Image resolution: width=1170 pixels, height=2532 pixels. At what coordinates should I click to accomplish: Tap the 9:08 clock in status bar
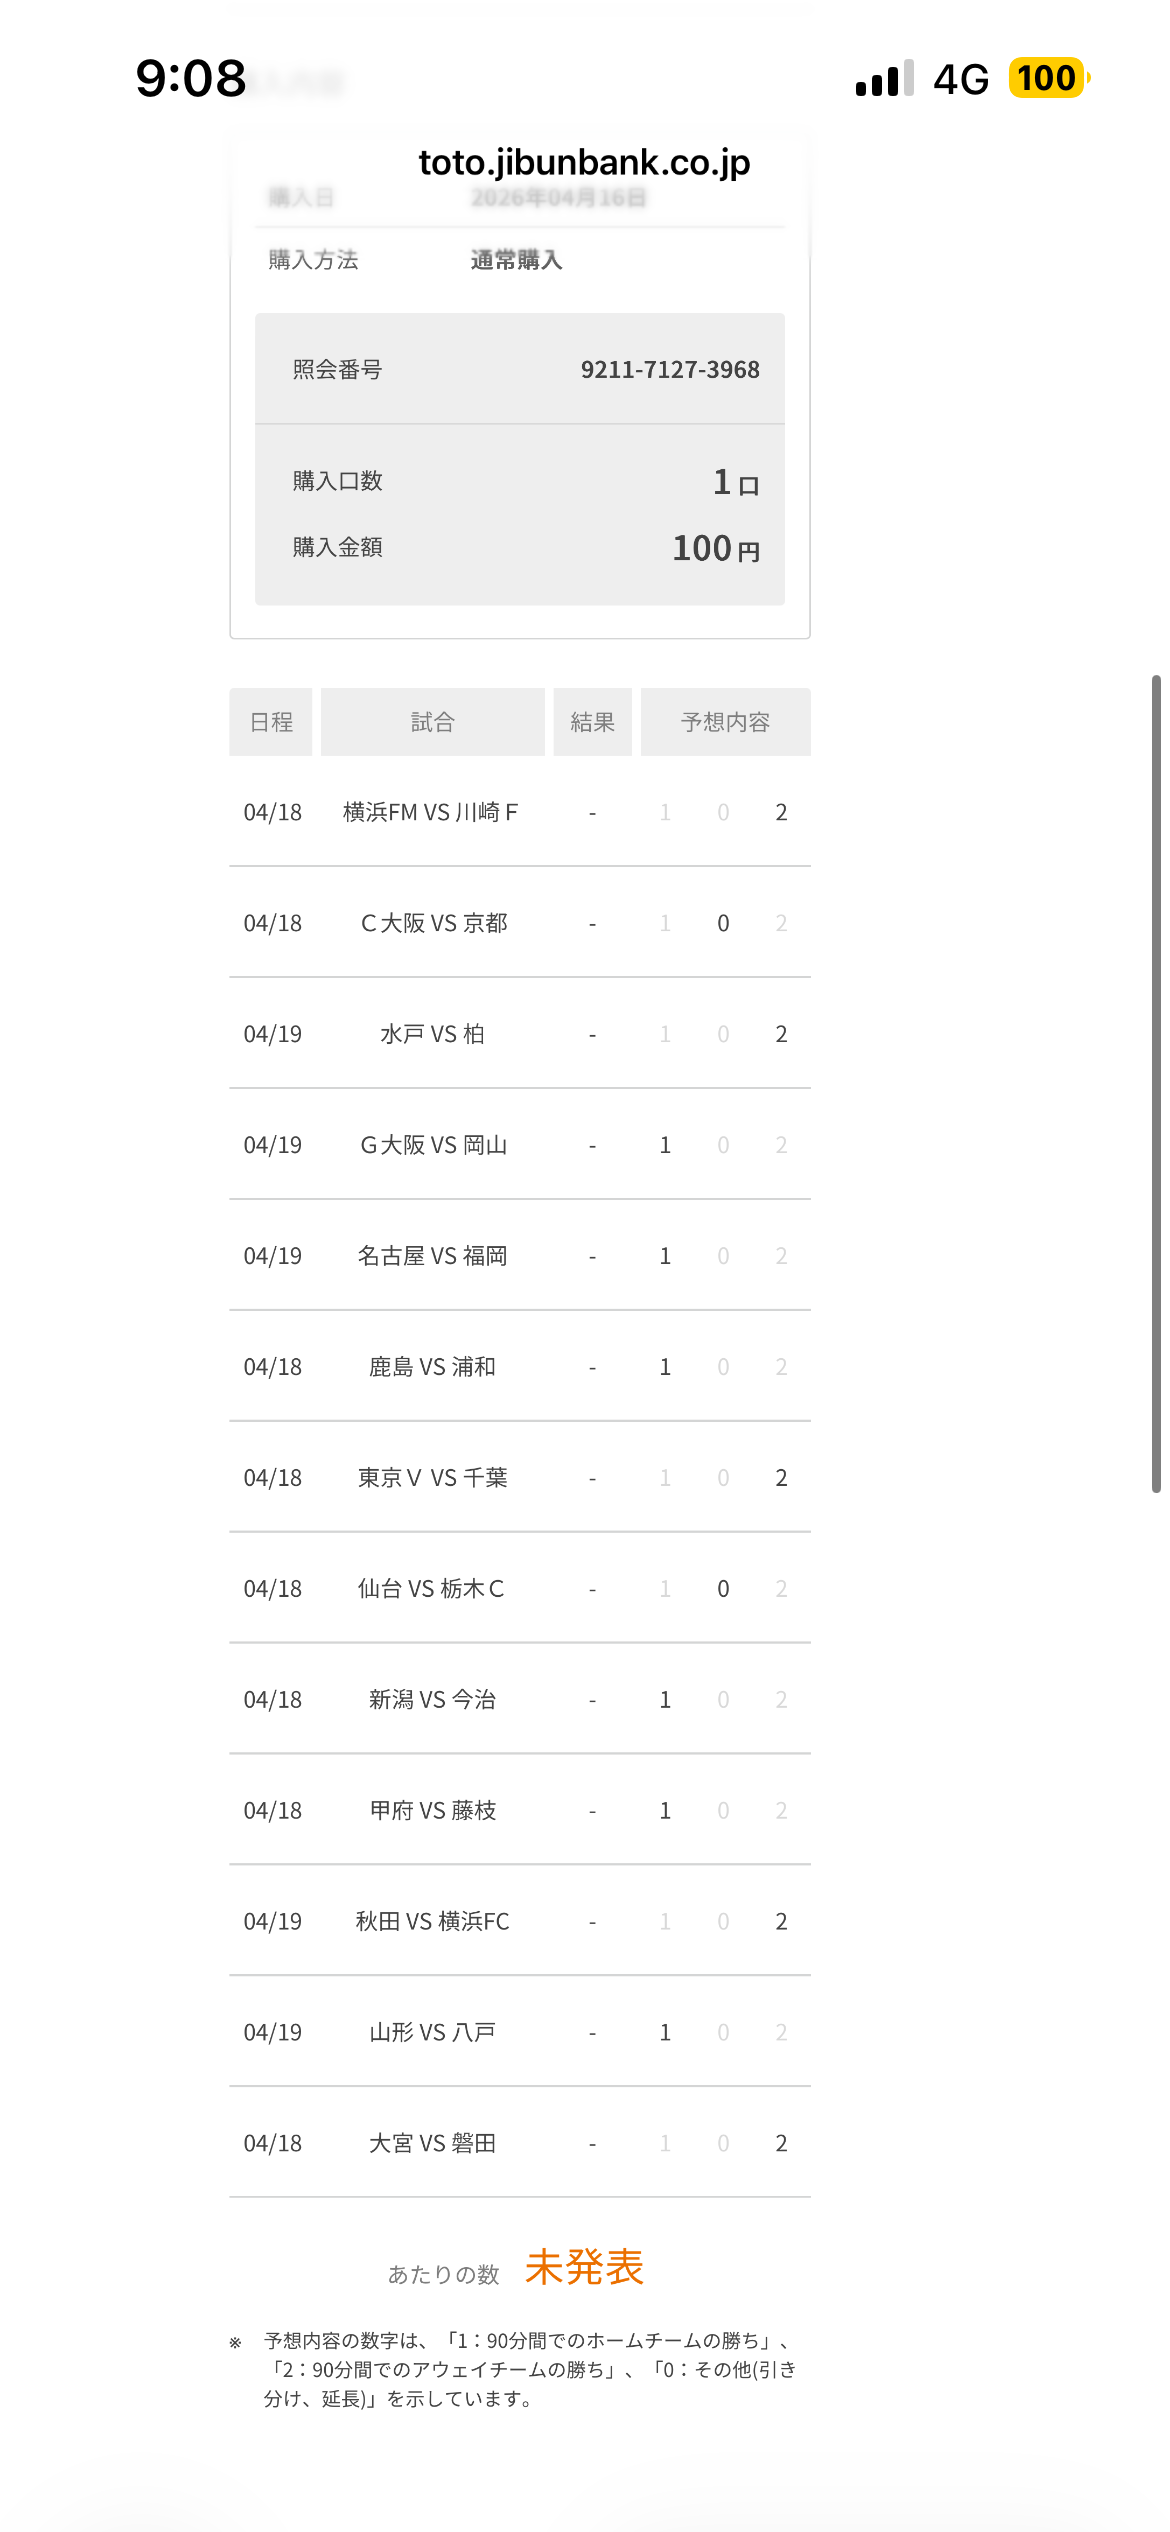tap(191, 79)
